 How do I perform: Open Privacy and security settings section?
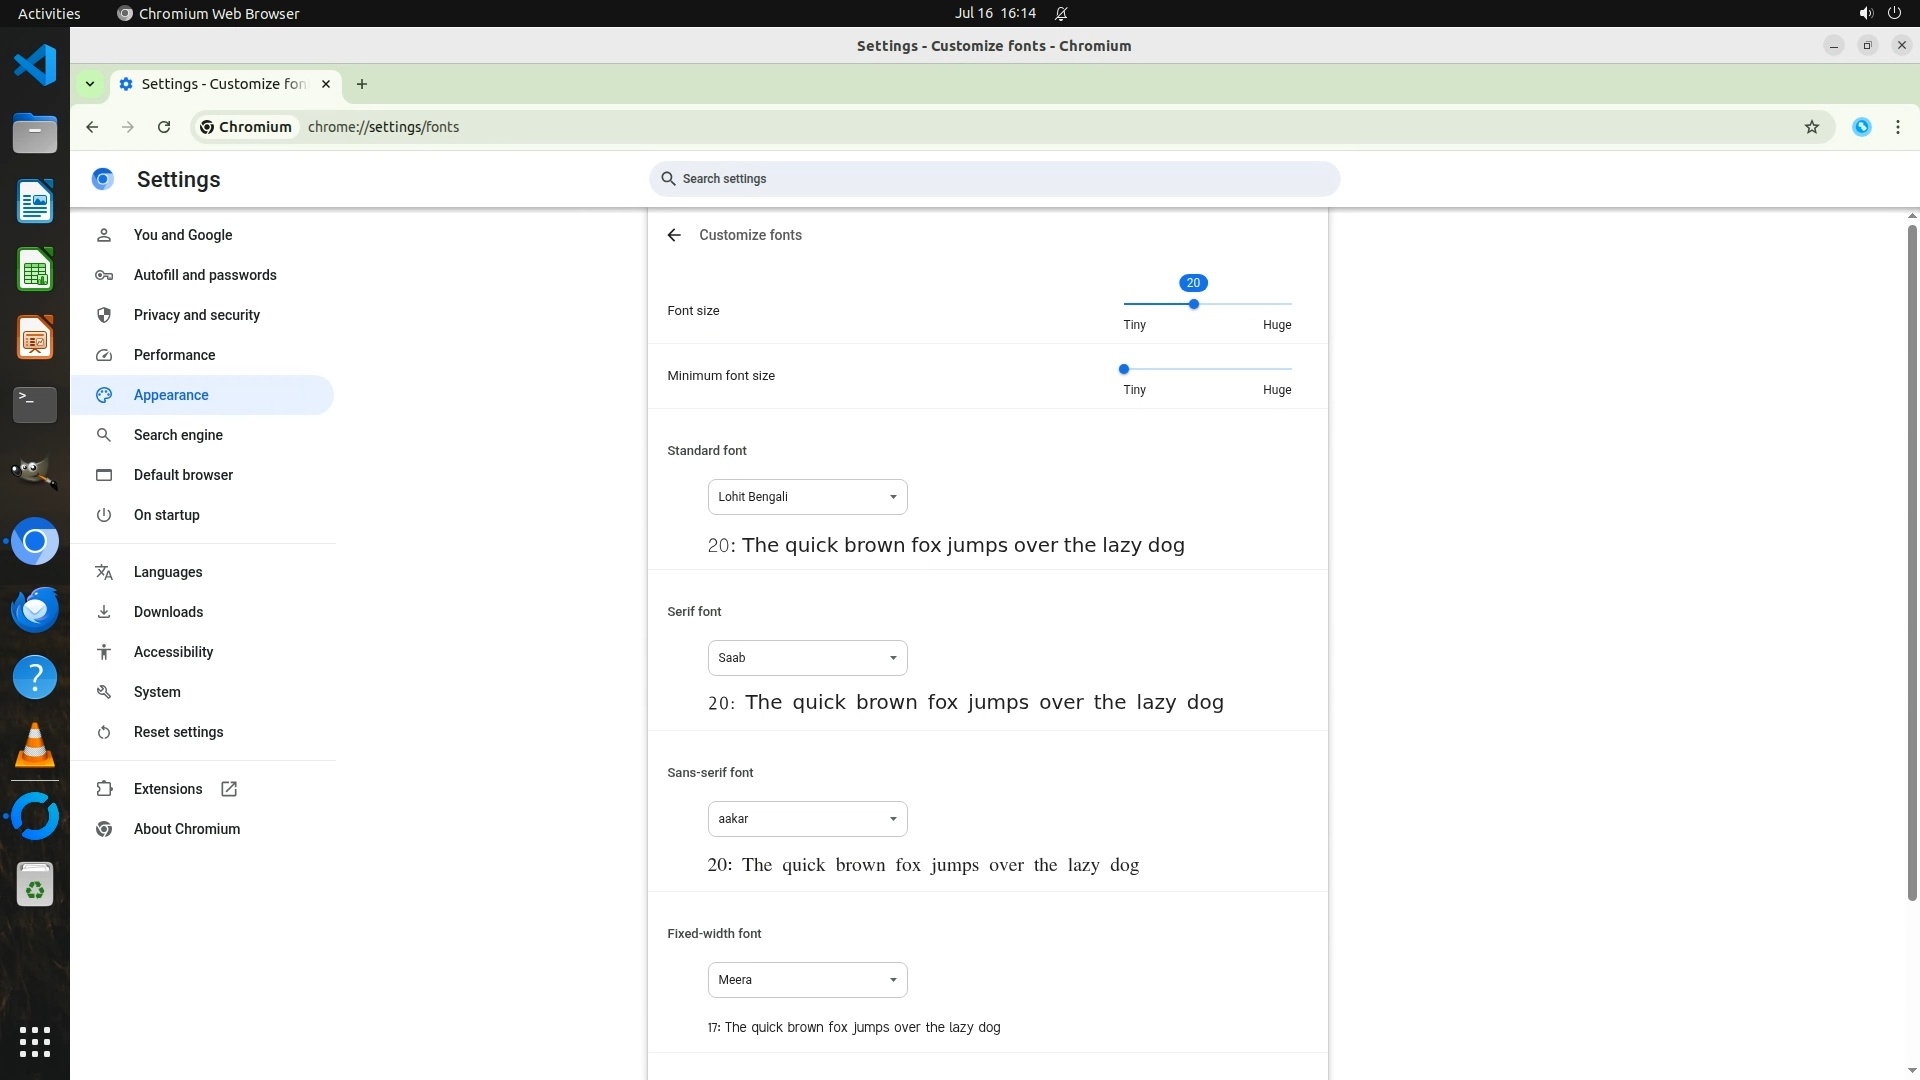point(196,315)
